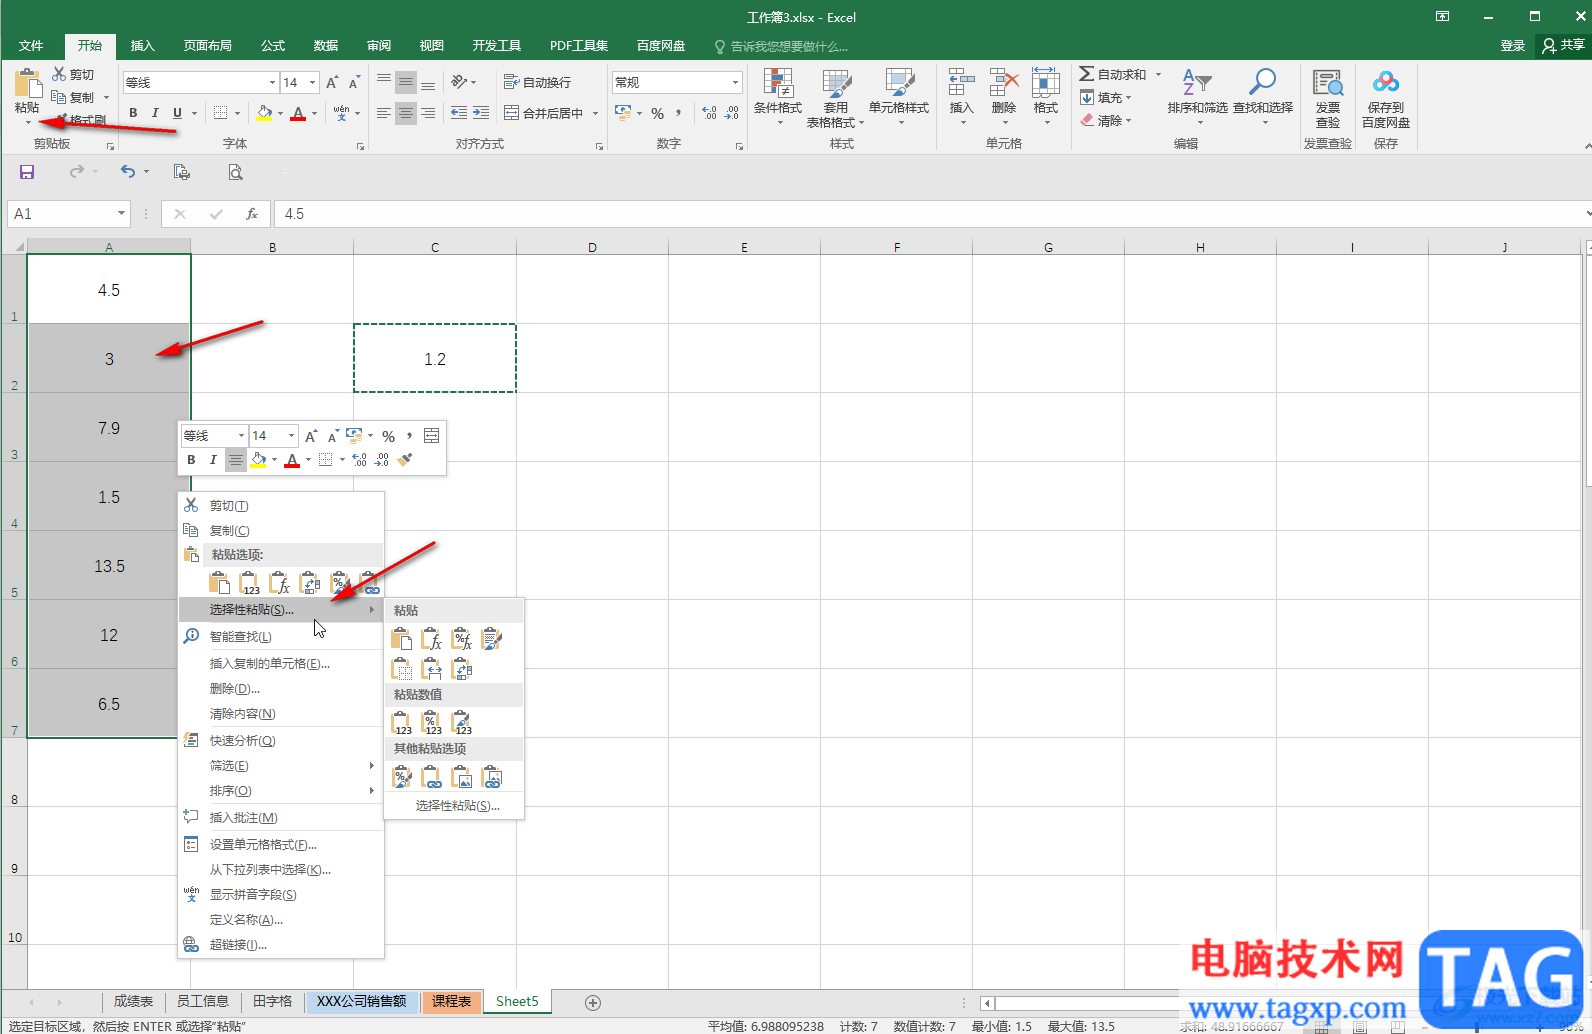Open the Data (数据) ribbon tab
Screen dimensions: 1592x1034
tap(325, 46)
